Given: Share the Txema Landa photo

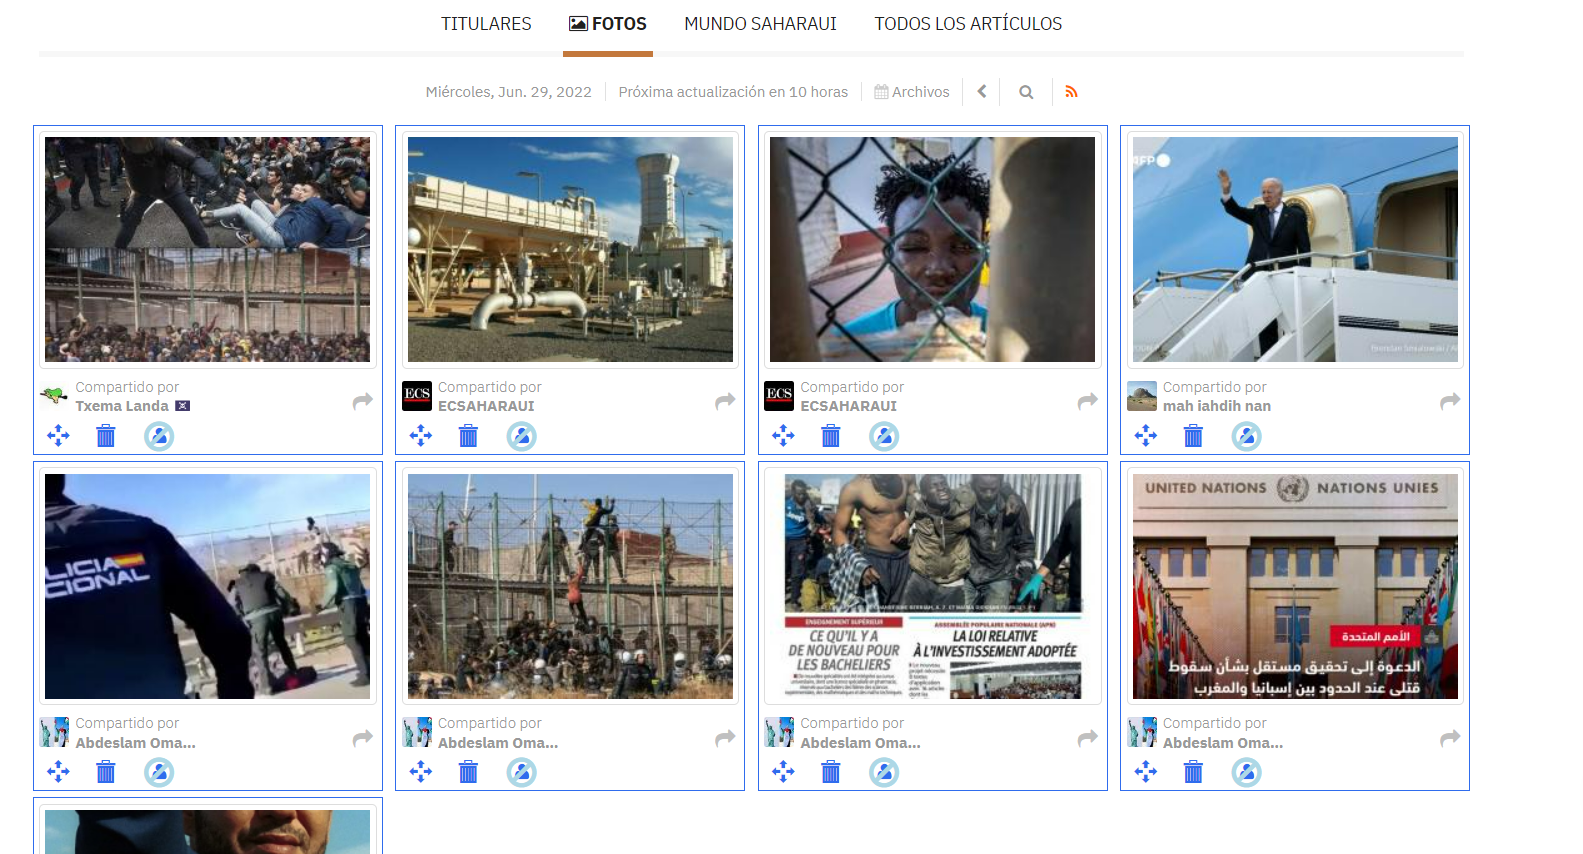Looking at the screenshot, I should pyautogui.click(x=362, y=401).
